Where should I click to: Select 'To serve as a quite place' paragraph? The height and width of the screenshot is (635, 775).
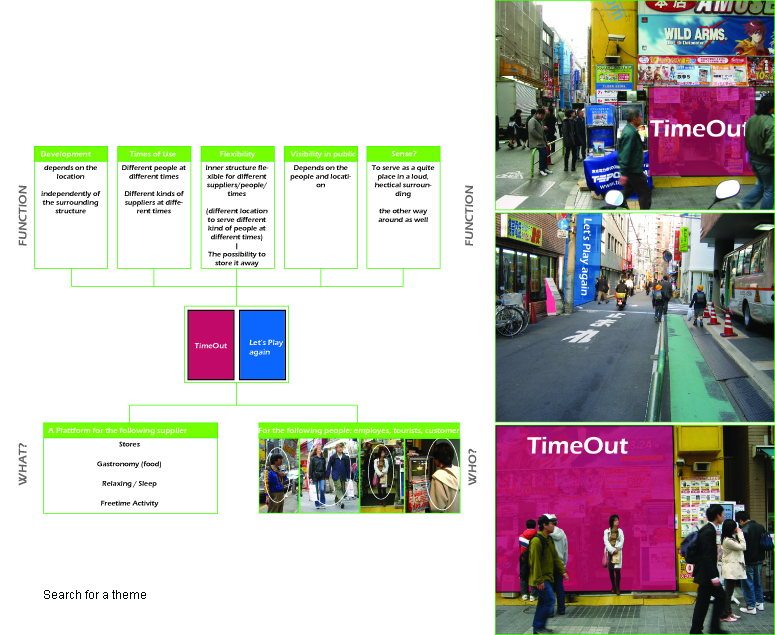point(403,181)
